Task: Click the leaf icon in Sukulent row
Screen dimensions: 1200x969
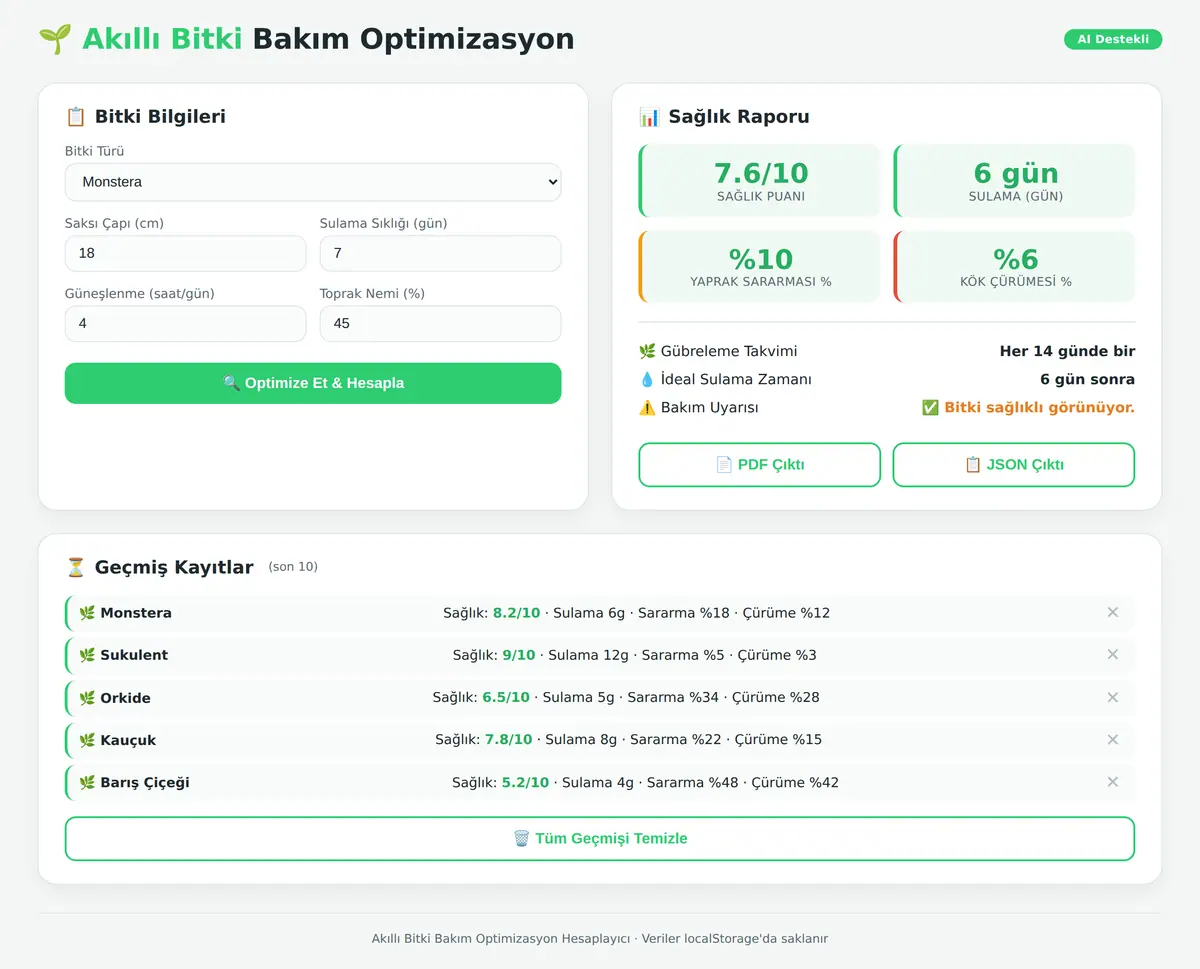Action: click(x=87, y=655)
